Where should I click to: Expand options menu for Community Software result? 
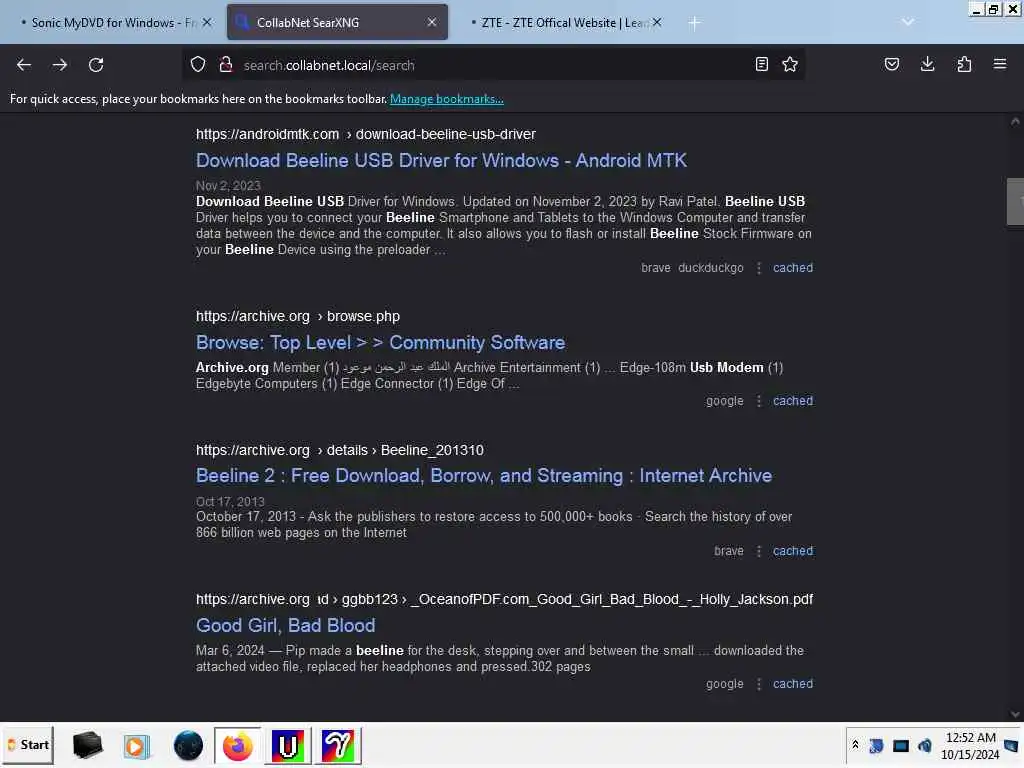pos(759,401)
